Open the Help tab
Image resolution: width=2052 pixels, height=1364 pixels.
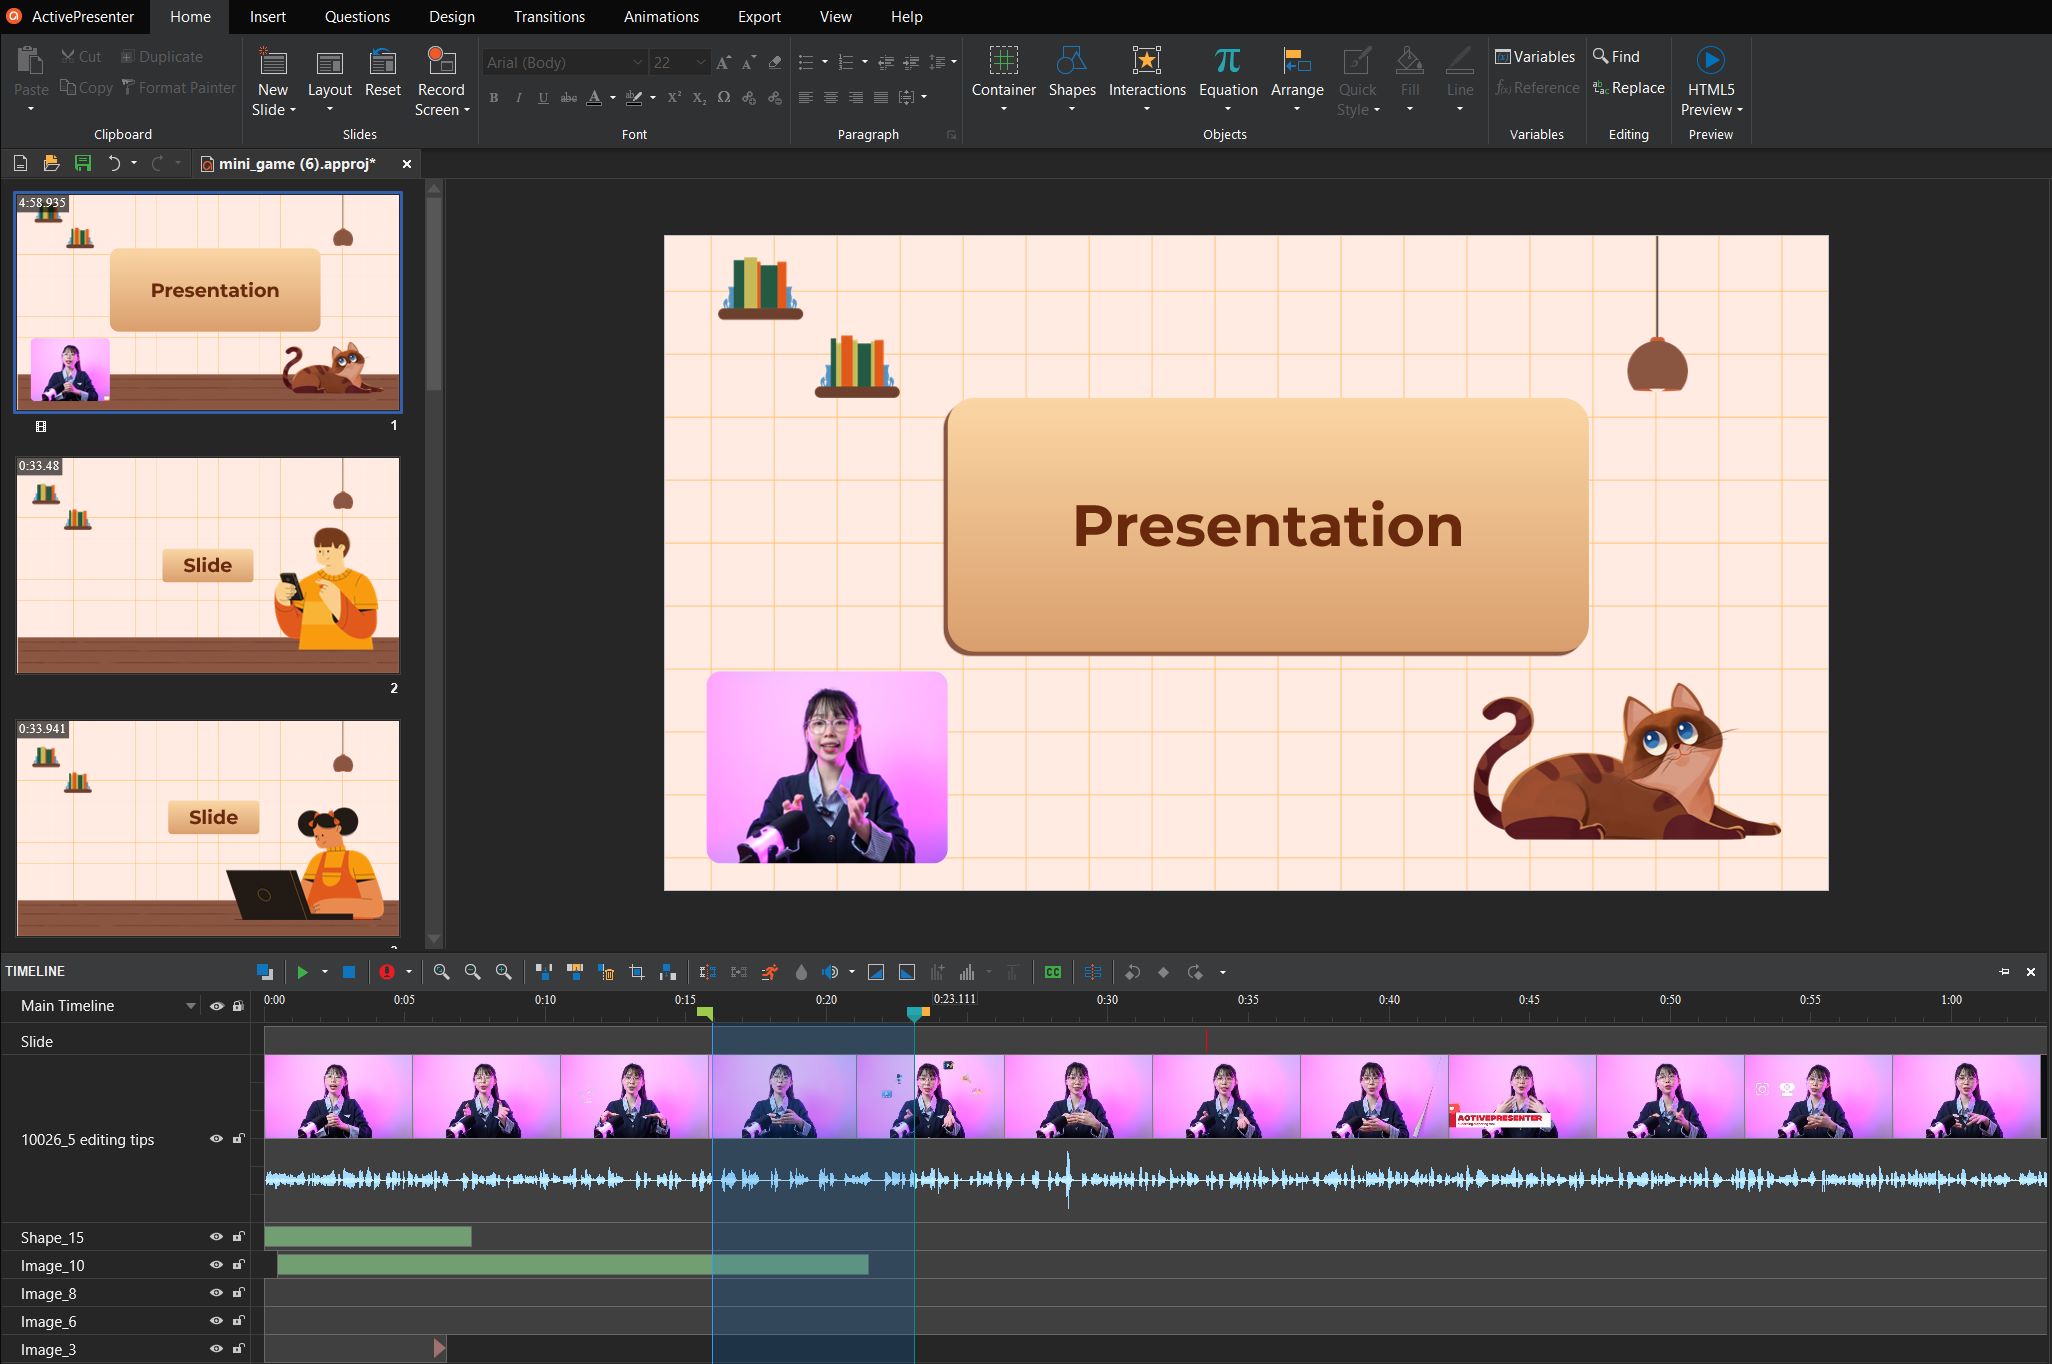[x=906, y=17]
